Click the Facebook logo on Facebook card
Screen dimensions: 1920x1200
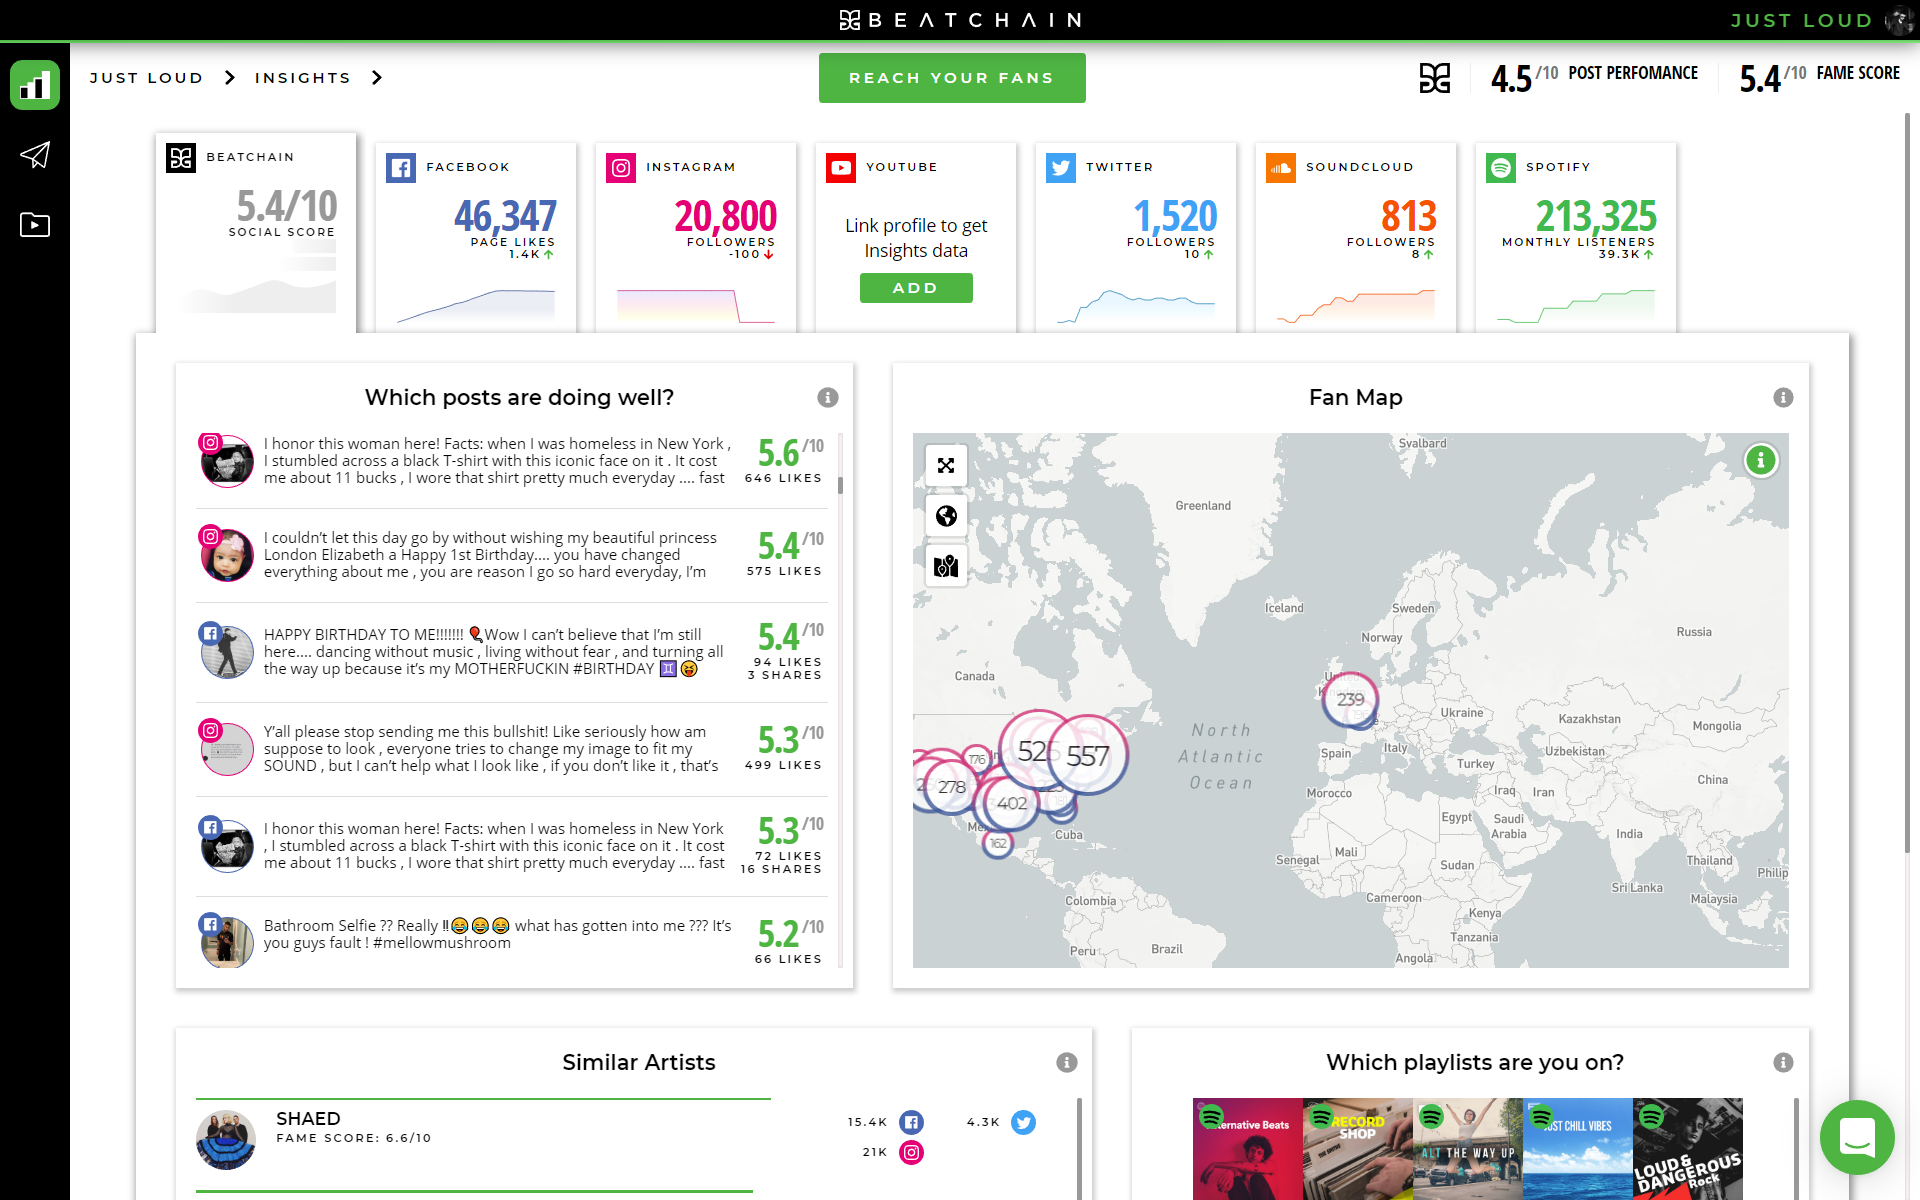[401, 168]
